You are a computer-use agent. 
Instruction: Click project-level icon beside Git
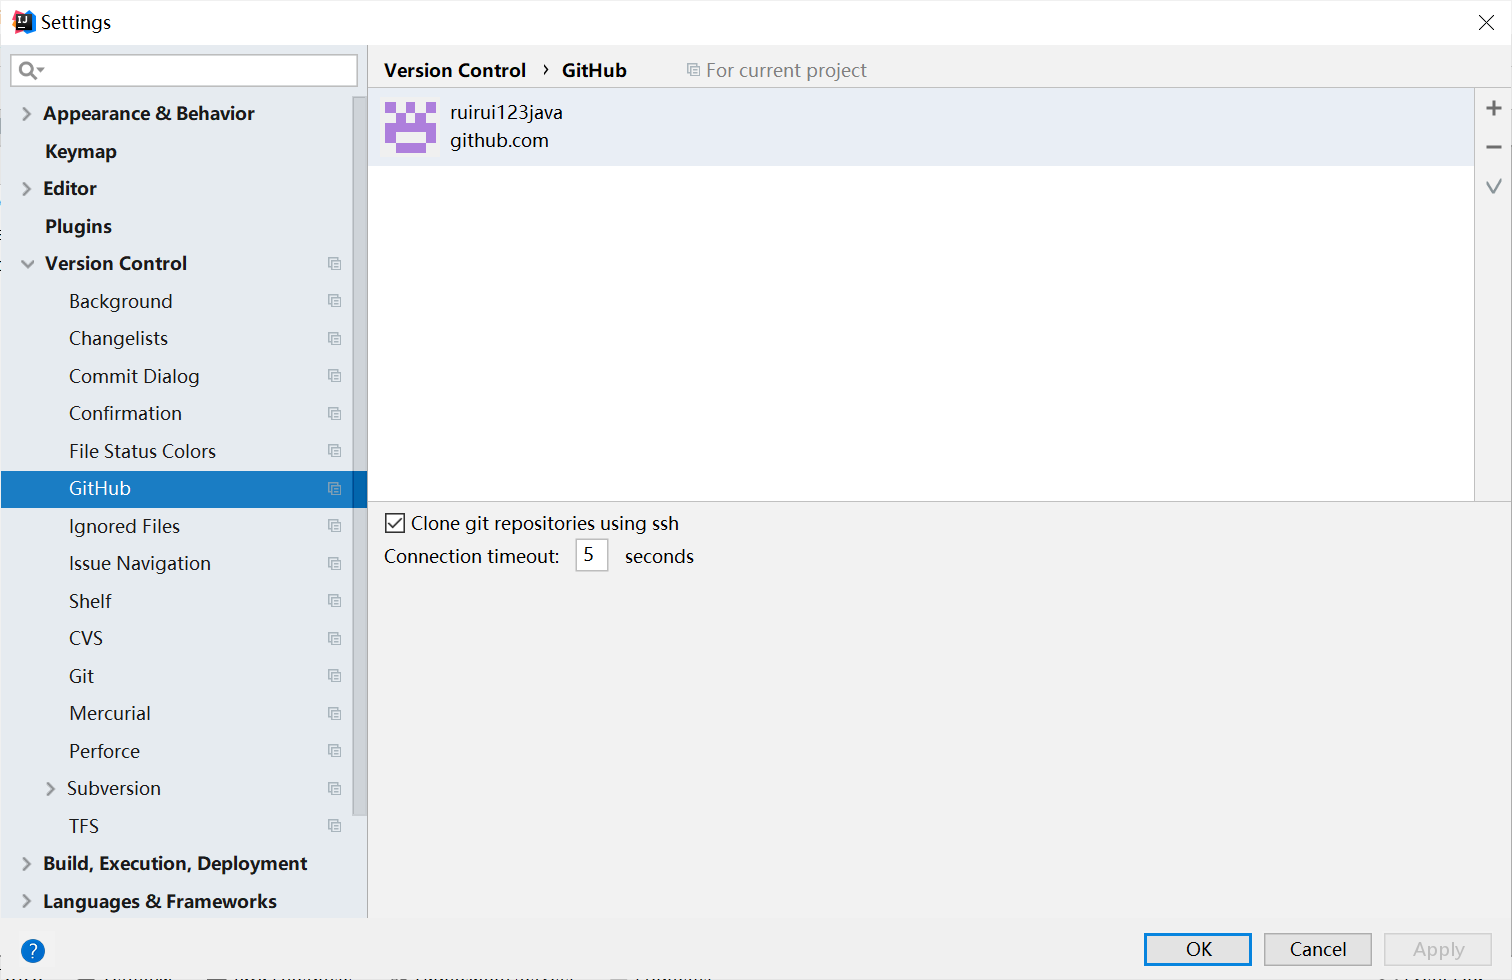click(335, 676)
